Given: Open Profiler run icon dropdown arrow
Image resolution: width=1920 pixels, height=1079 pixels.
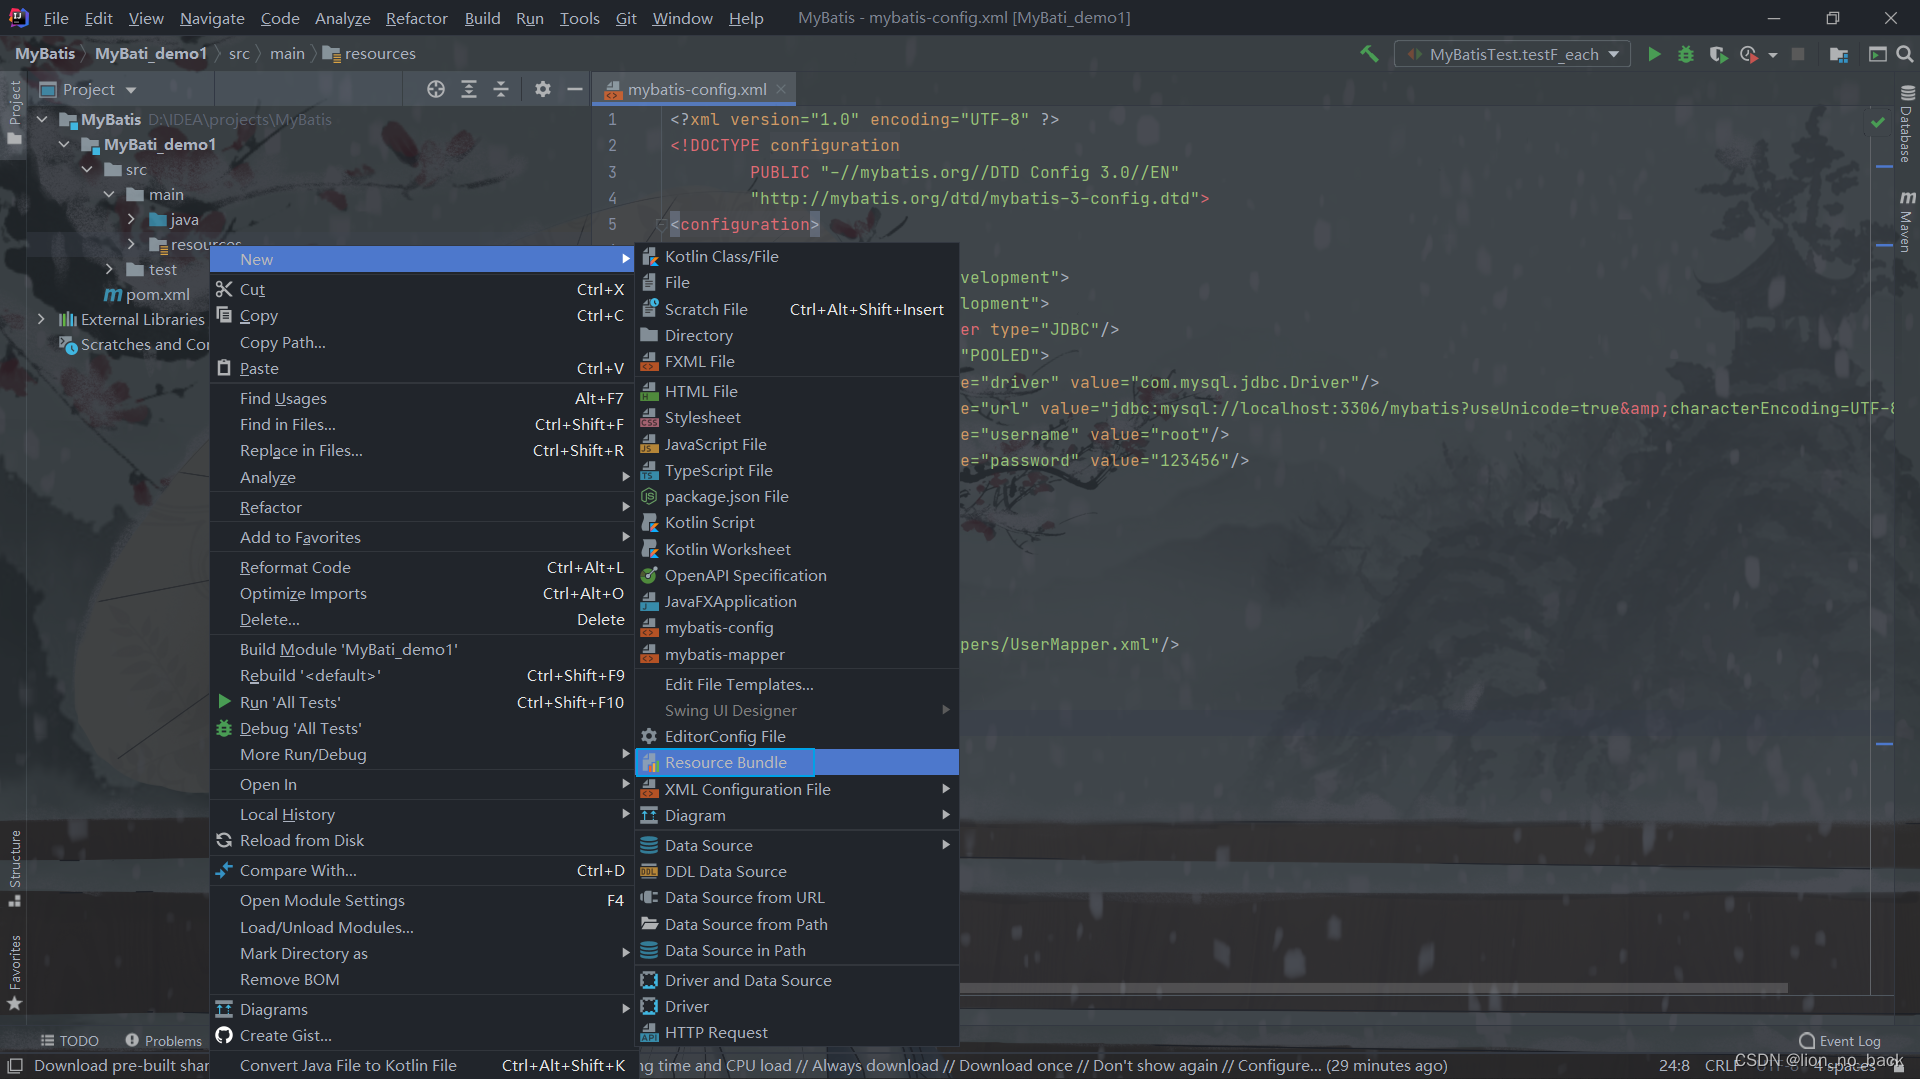Looking at the screenshot, I should click(x=1773, y=55).
